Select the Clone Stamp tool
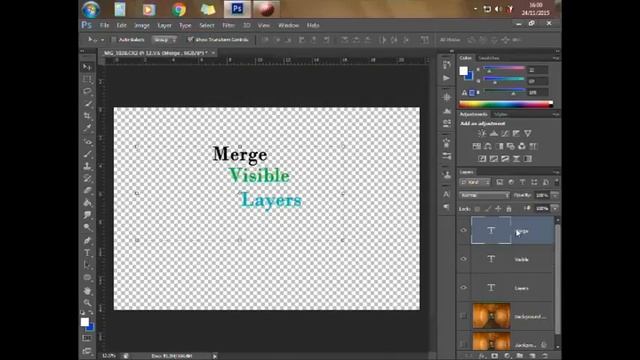 point(87,166)
